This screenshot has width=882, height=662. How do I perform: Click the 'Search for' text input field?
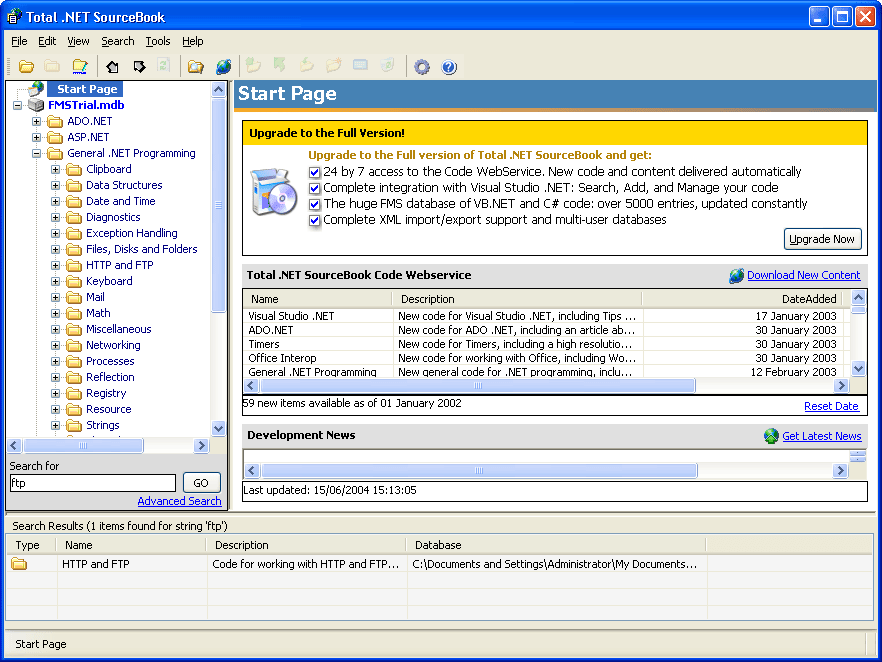coord(93,483)
